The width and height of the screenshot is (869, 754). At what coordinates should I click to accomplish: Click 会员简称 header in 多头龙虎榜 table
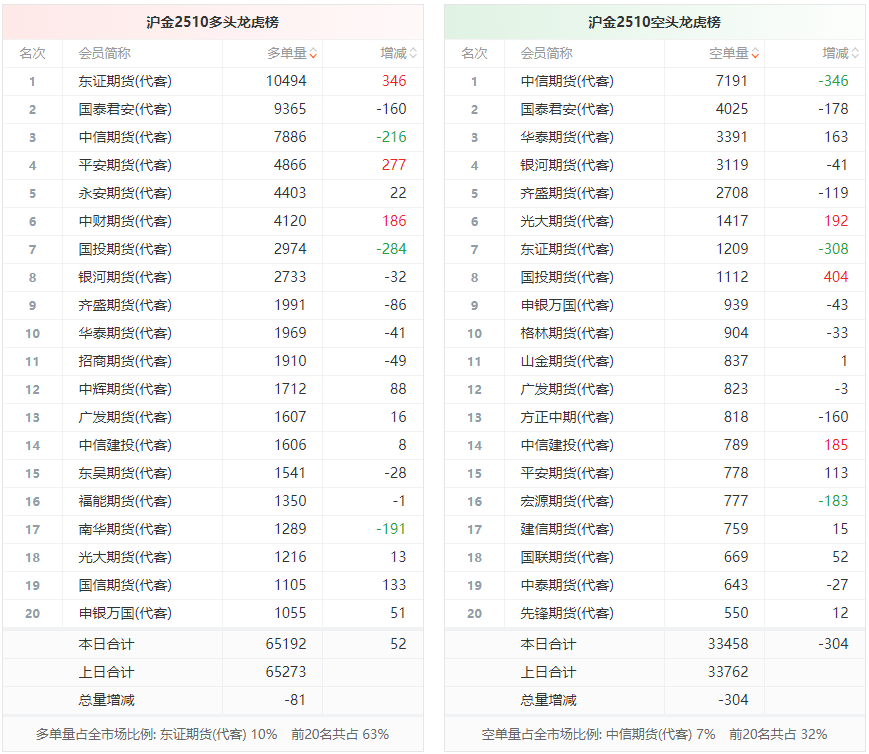(104, 54)
